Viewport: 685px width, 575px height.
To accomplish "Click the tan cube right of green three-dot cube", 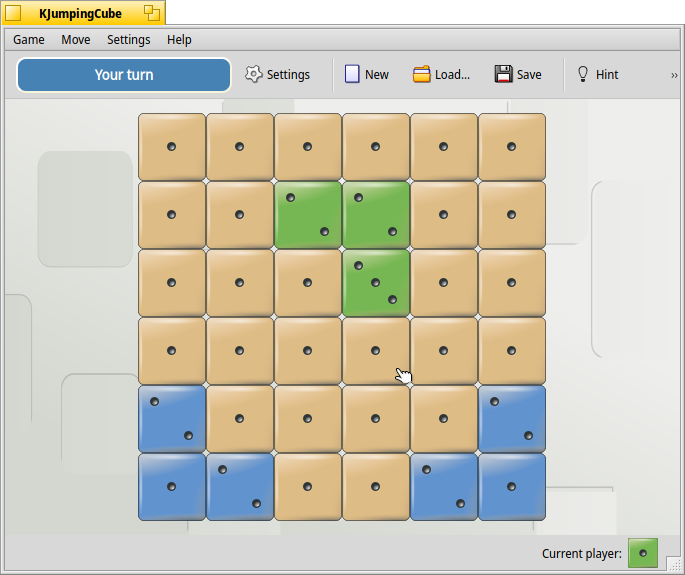I will click(x=444, y=283).
